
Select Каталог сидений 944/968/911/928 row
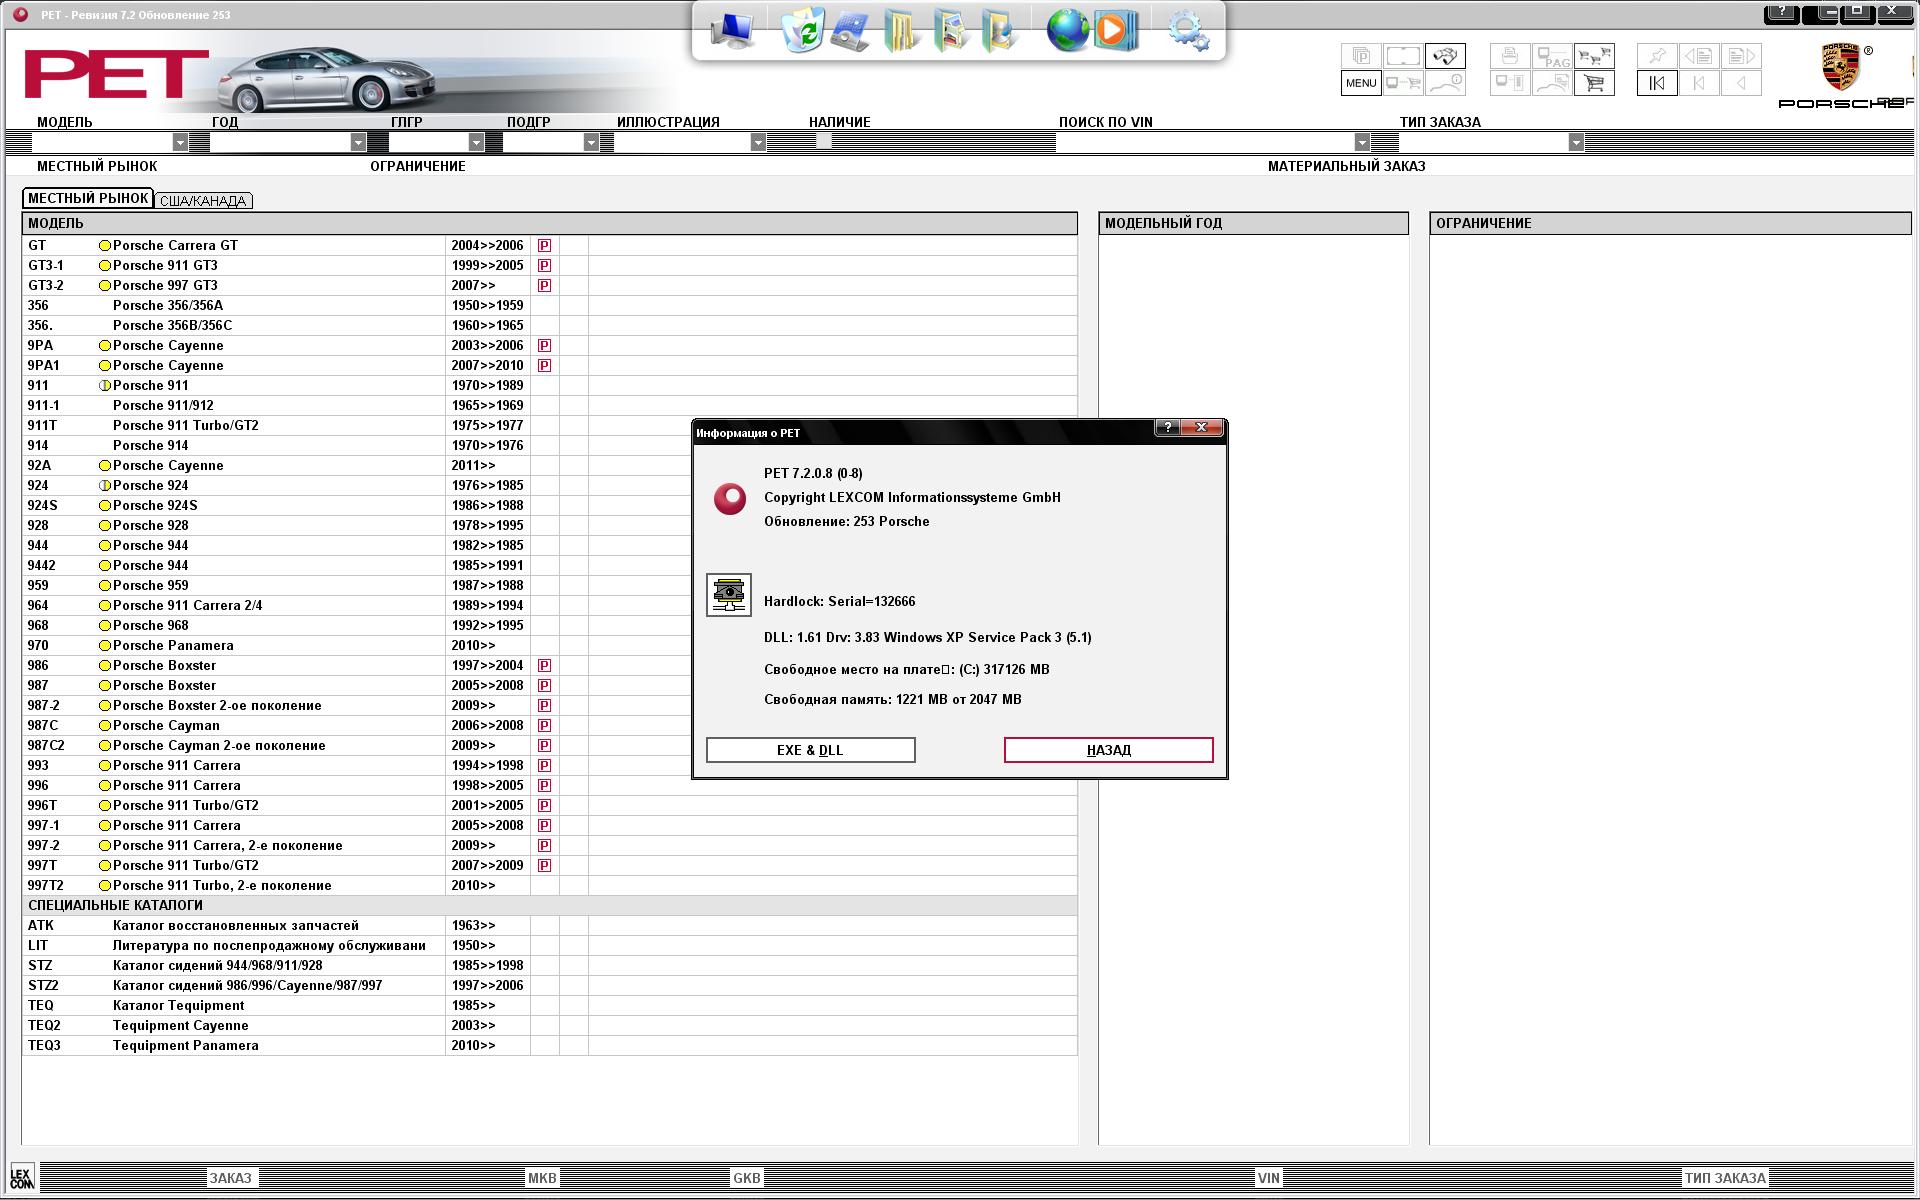pos(549,965)
